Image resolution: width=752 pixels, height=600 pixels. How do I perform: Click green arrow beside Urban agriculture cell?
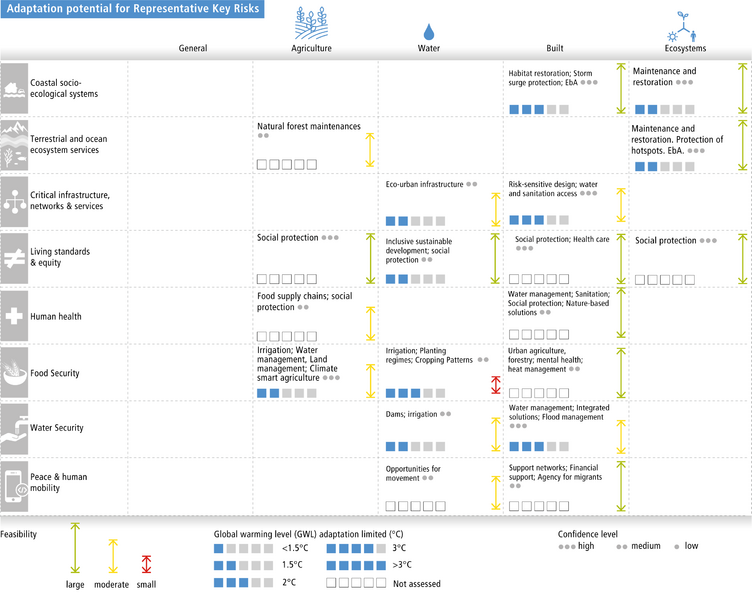[621, 373]
